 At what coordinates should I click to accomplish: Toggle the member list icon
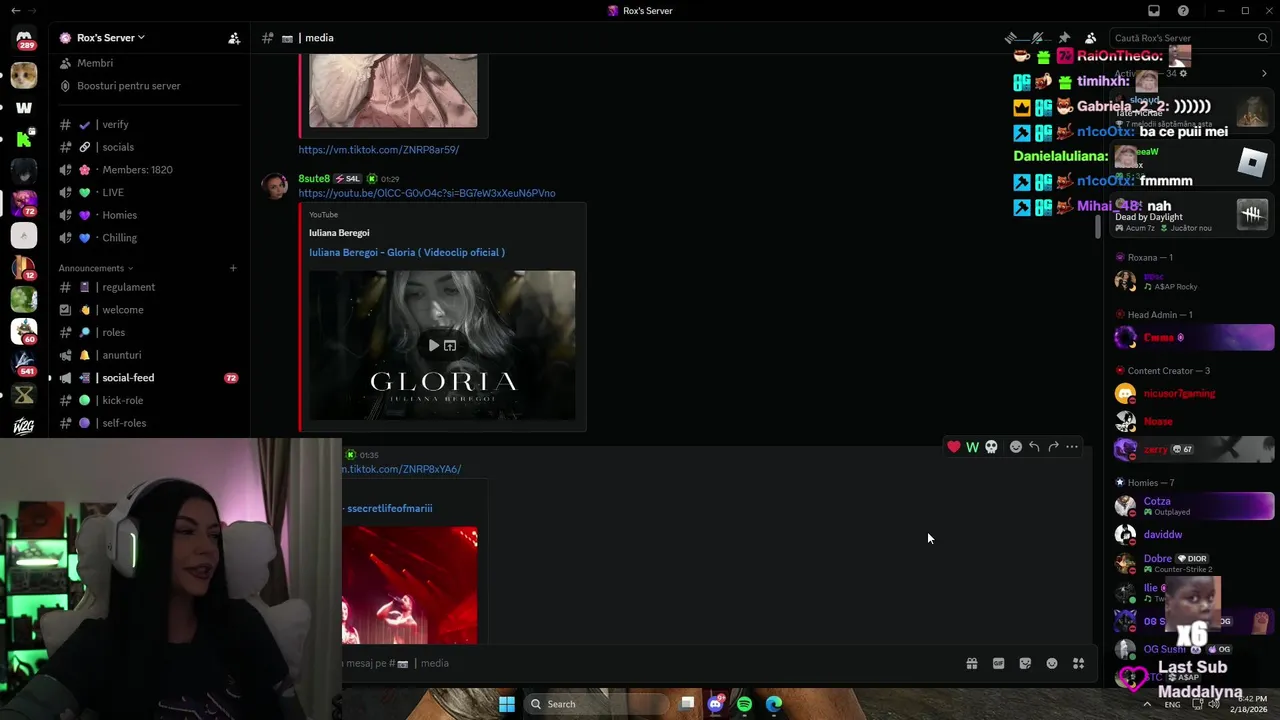1090,38
